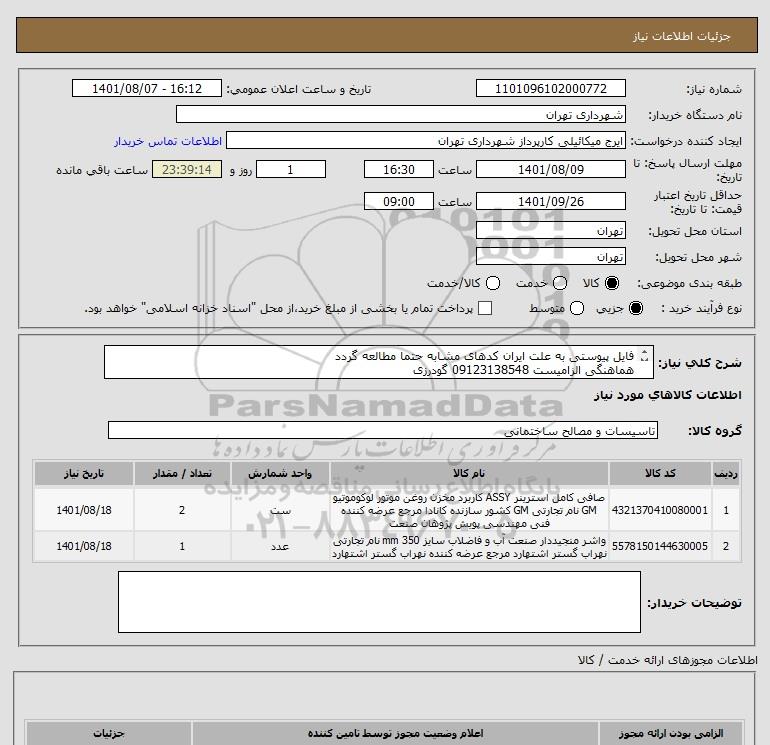This screenshot has width=770, height=745.
Task: Click need date 1401/08/18 in row 1
Action: click(x=84, y=510)
